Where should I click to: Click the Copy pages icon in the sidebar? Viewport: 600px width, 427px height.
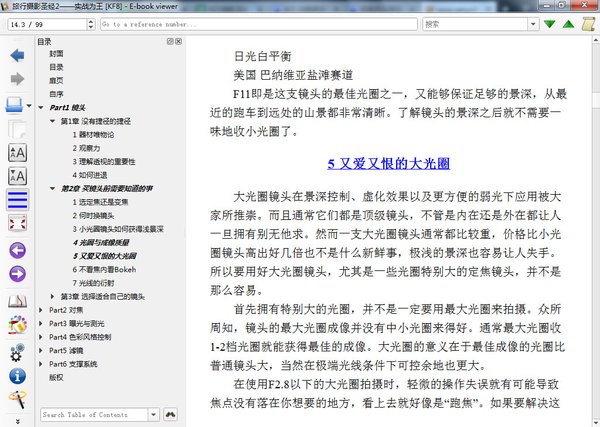pyautogui.click(x=17, y=129)
